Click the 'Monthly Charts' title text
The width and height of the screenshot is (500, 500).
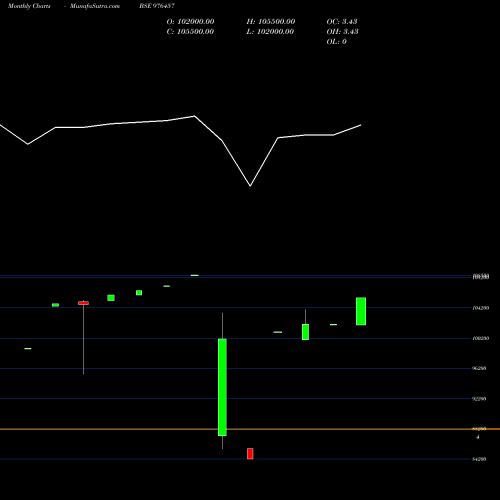click(x=29, y=6)
